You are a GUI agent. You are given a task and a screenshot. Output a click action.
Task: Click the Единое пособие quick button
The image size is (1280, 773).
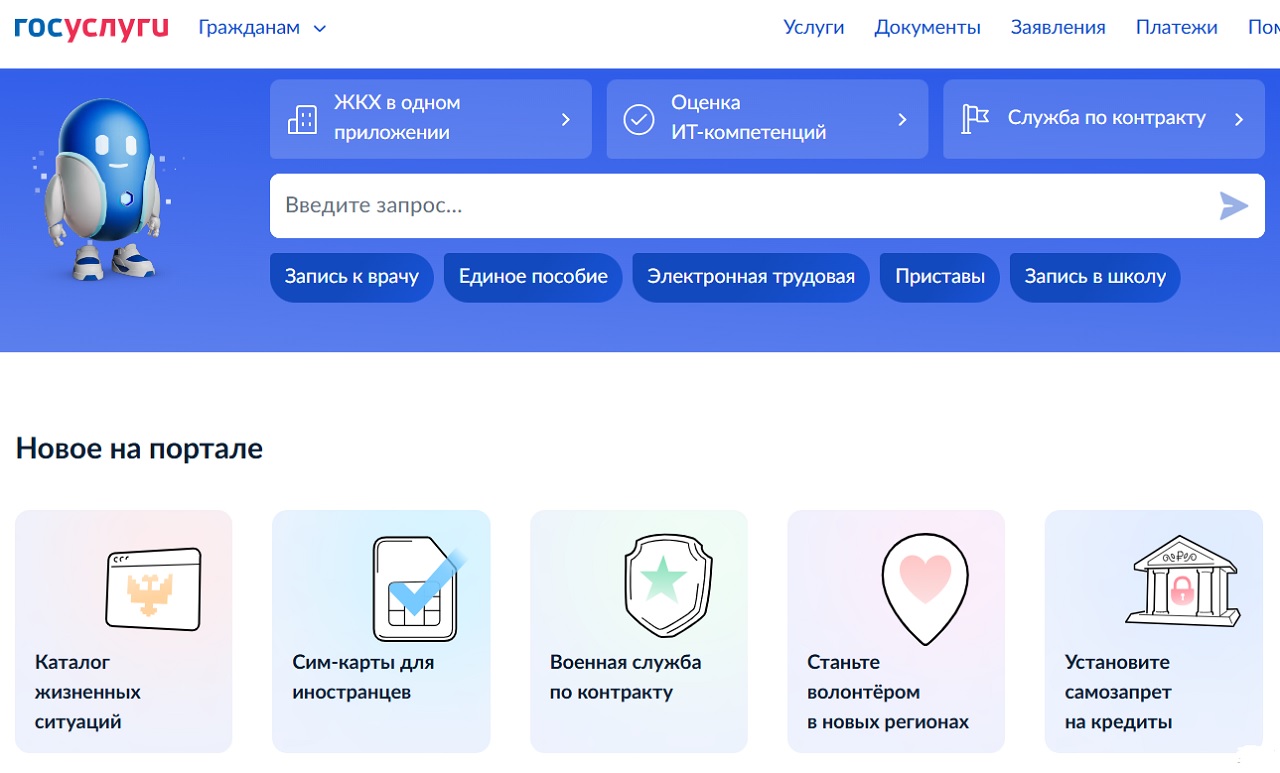[x=533, y=277]
